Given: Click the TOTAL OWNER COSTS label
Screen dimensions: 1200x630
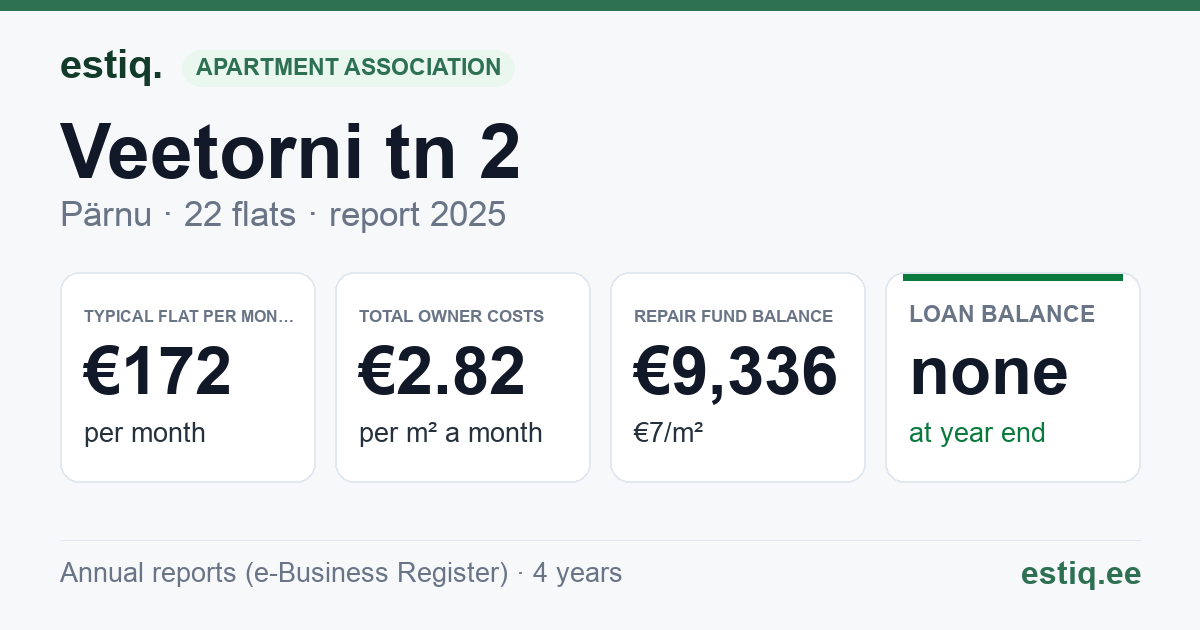Looking at the screenshot, I should coord(451,316).
